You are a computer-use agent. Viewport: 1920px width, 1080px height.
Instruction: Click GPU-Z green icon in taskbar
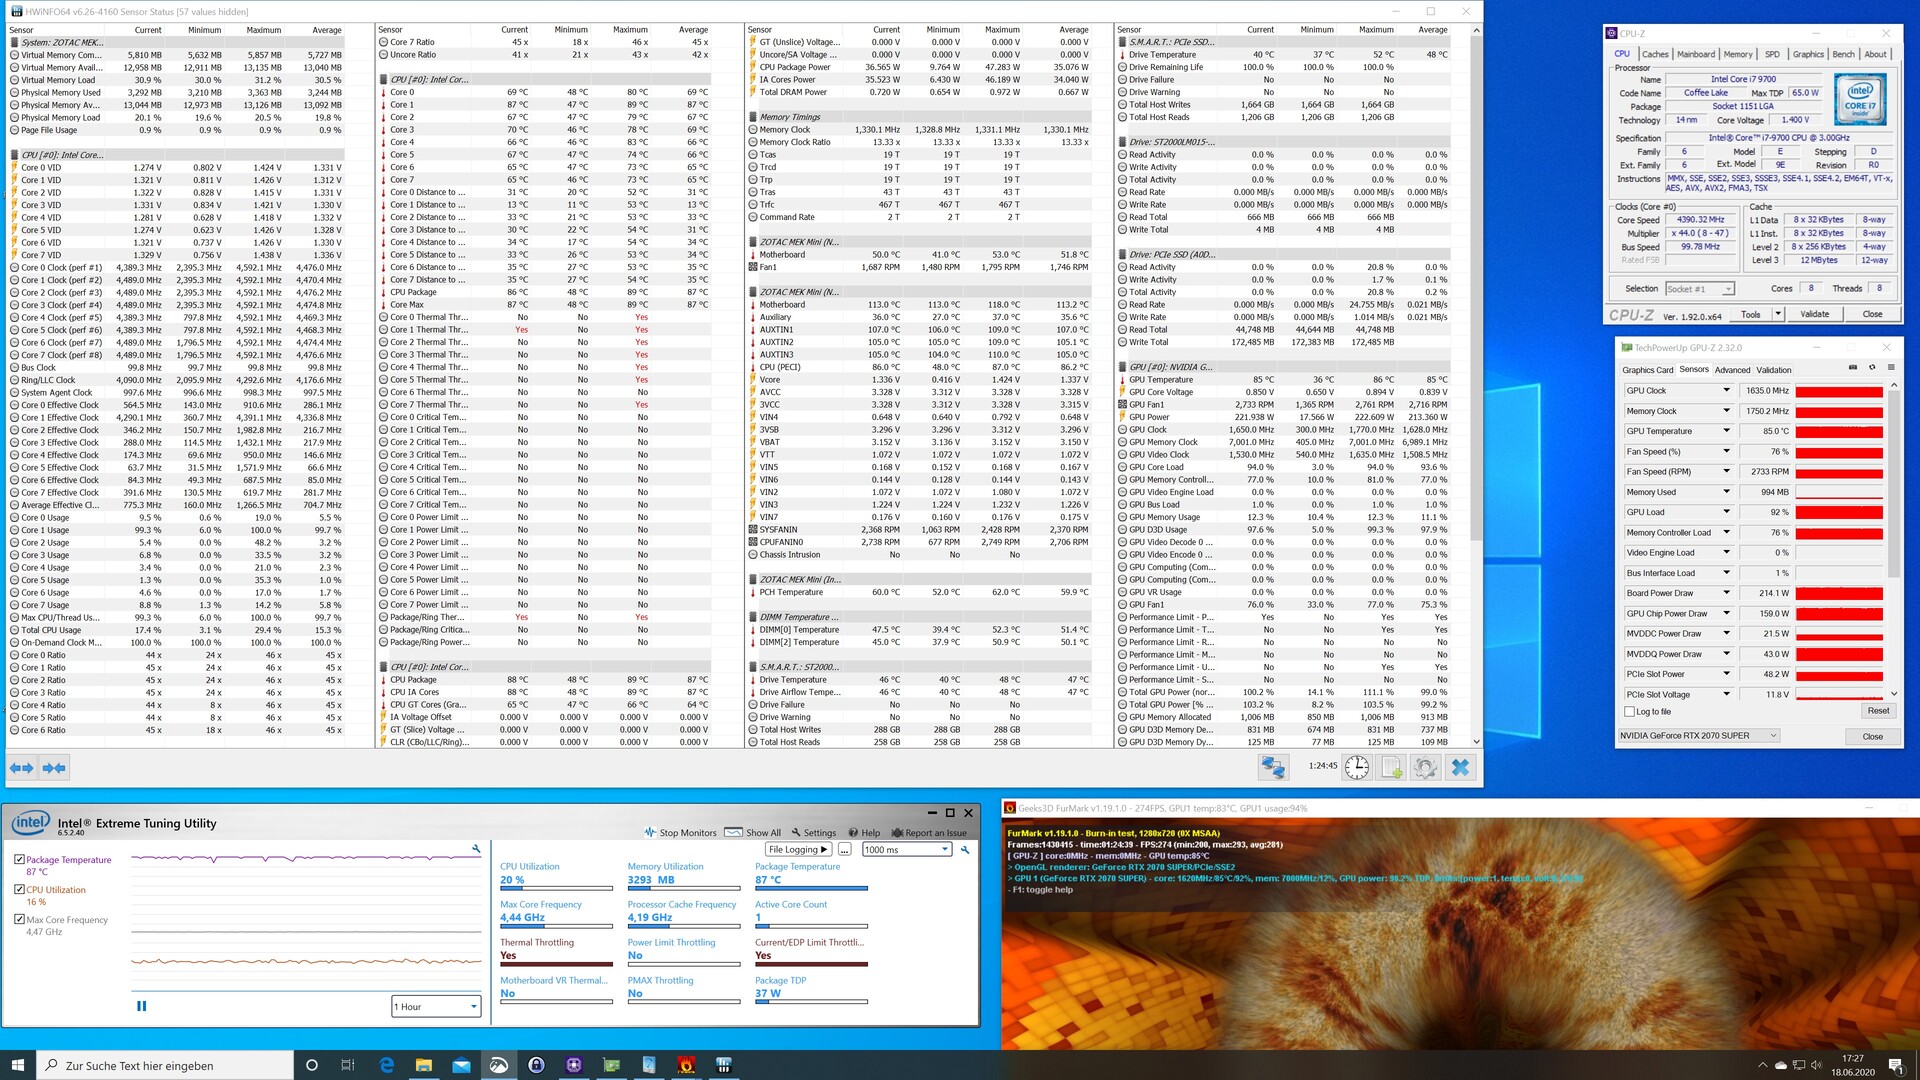point(611,1065)
